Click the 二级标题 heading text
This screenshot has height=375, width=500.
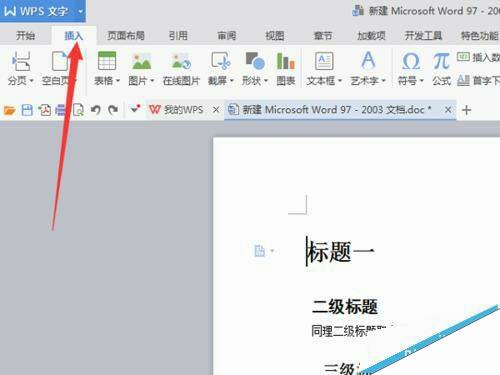coord(345,306)
